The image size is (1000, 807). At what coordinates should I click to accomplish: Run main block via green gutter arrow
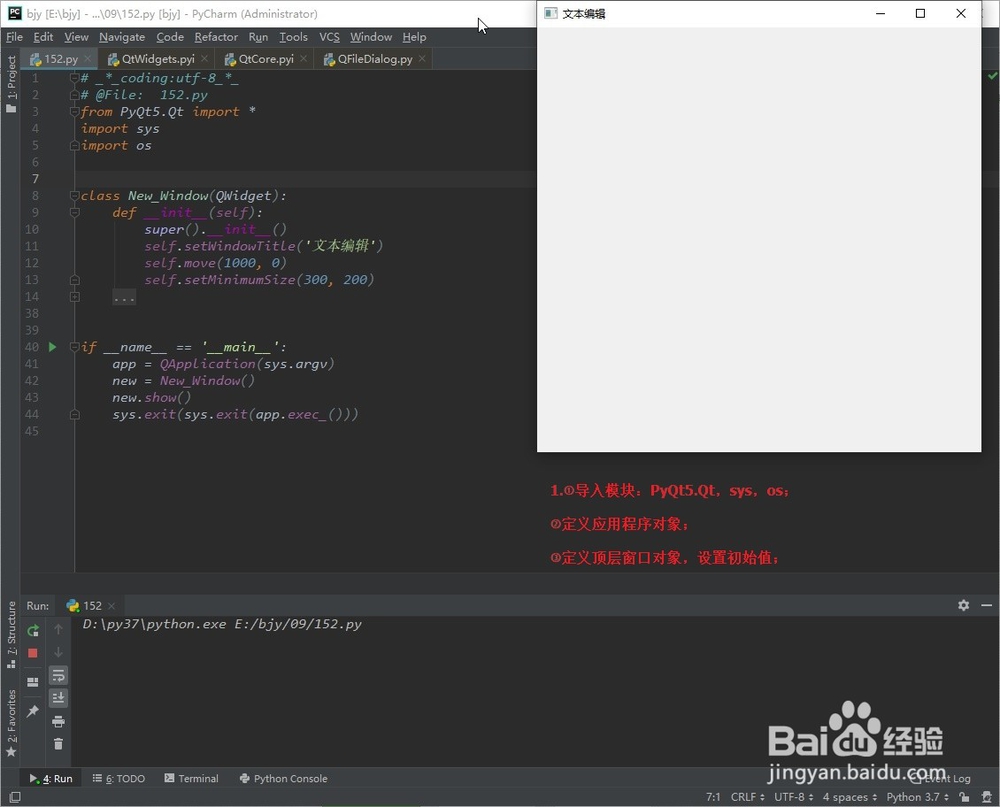click(x=52, y=347)
